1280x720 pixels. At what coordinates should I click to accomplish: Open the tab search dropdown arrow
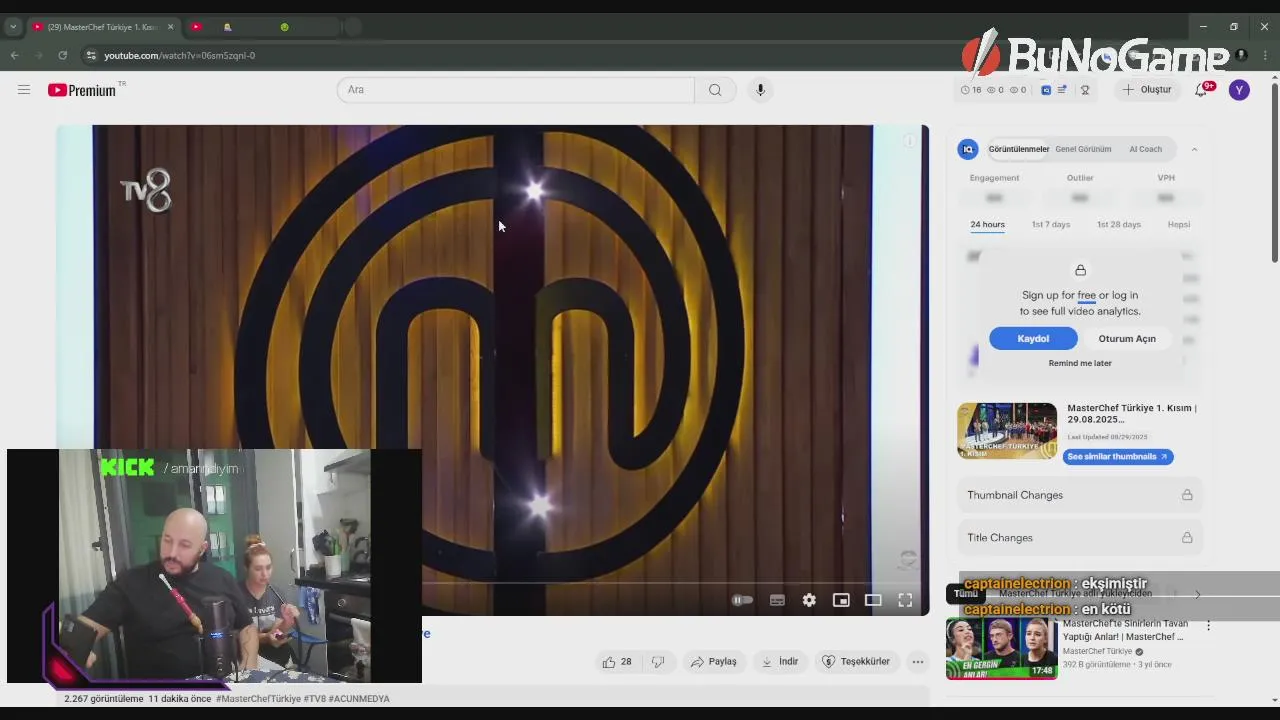[x=13, y=27]
